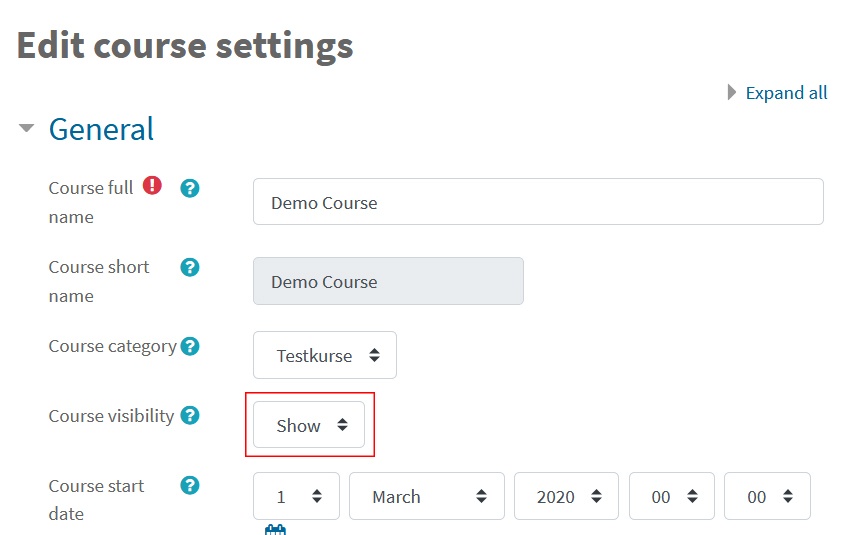The width and height of the screenshot is (850, 535).
Task: Click the triangle icon beside Expand all
Action: click(731, 92)
